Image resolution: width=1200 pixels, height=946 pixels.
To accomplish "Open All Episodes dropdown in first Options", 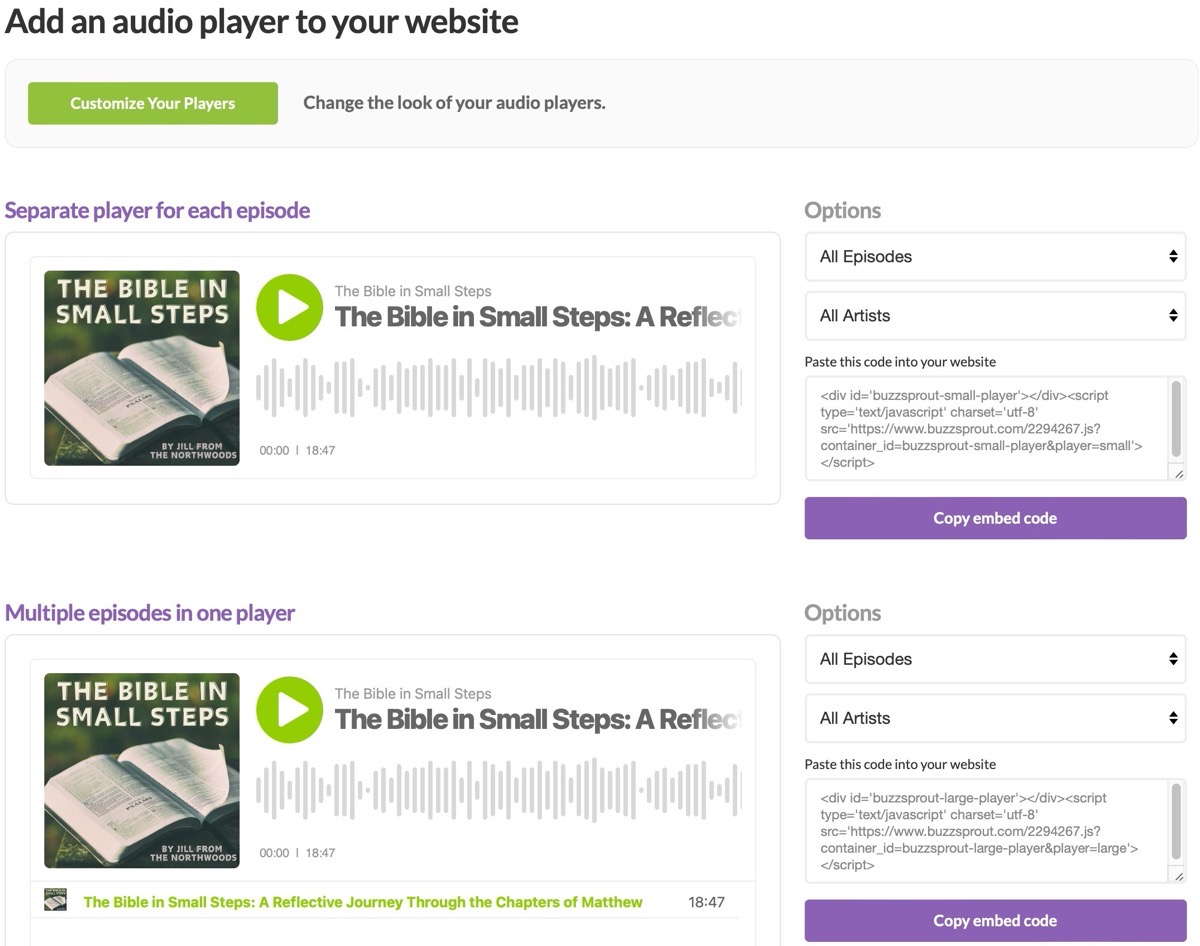I will coord(995,257).
